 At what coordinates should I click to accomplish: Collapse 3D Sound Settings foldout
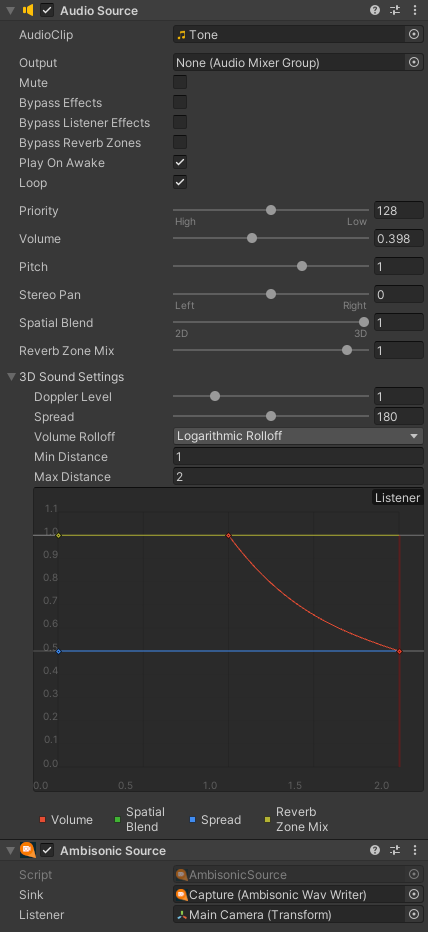[x=11, y=377]
